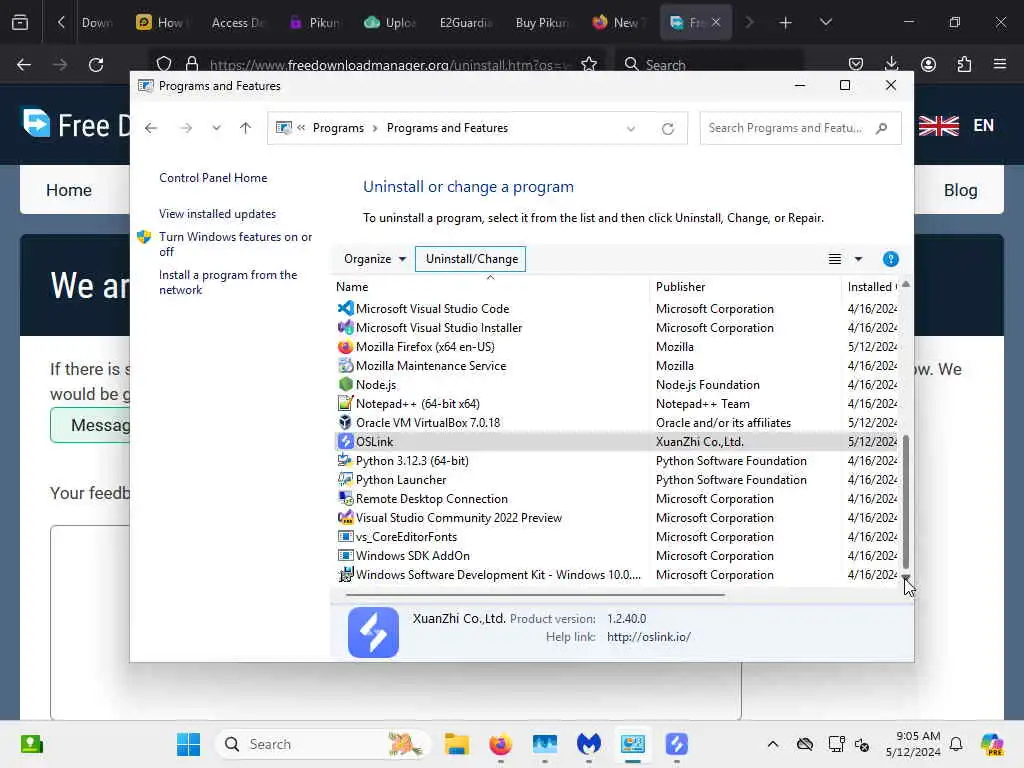This screenshot has width=1024, height=768.
Task: Click the Home menu on the website
Action: click(69, 190)
